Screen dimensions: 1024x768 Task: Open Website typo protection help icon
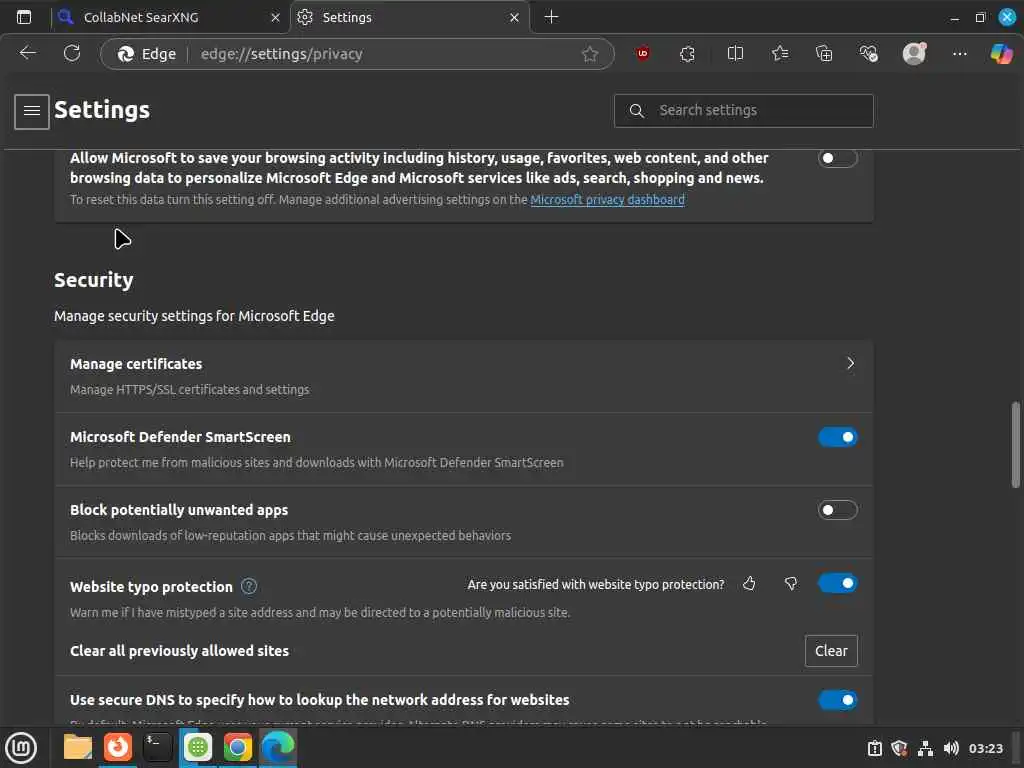coord(249,586)
